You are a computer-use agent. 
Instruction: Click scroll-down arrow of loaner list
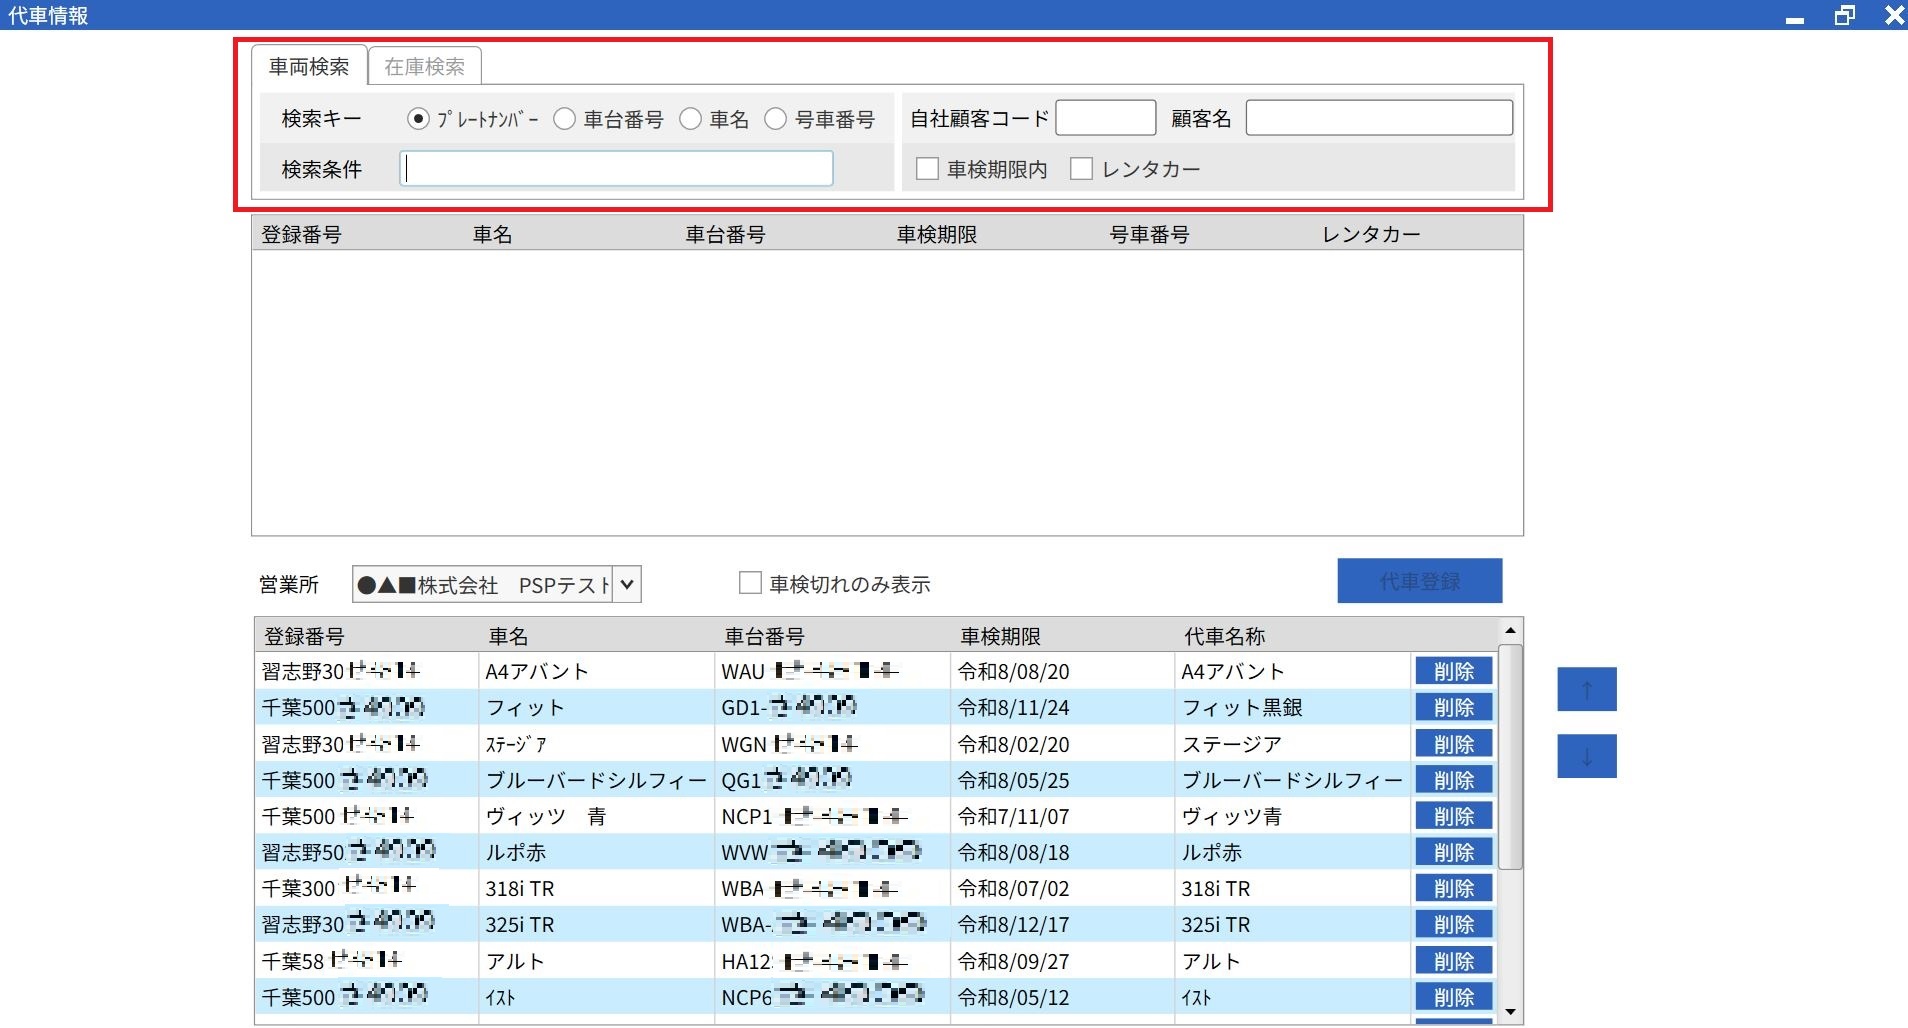pyautogui.click(x=1510, y=1012)
